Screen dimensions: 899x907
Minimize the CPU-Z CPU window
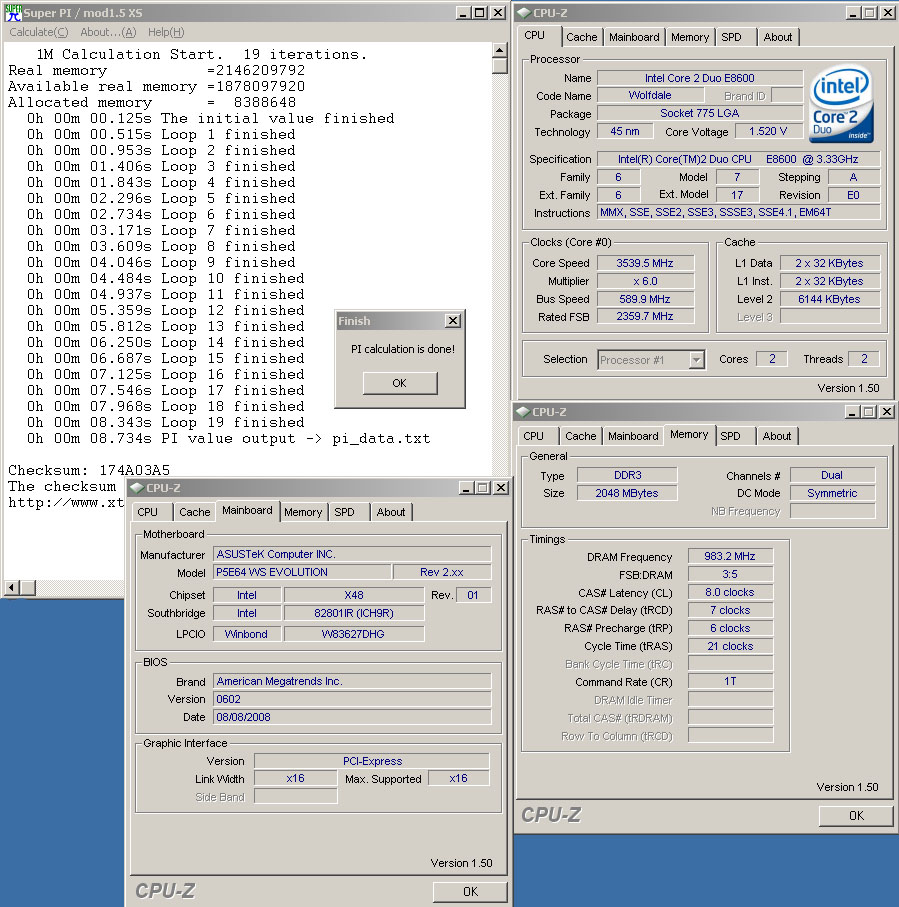(853, 13)
